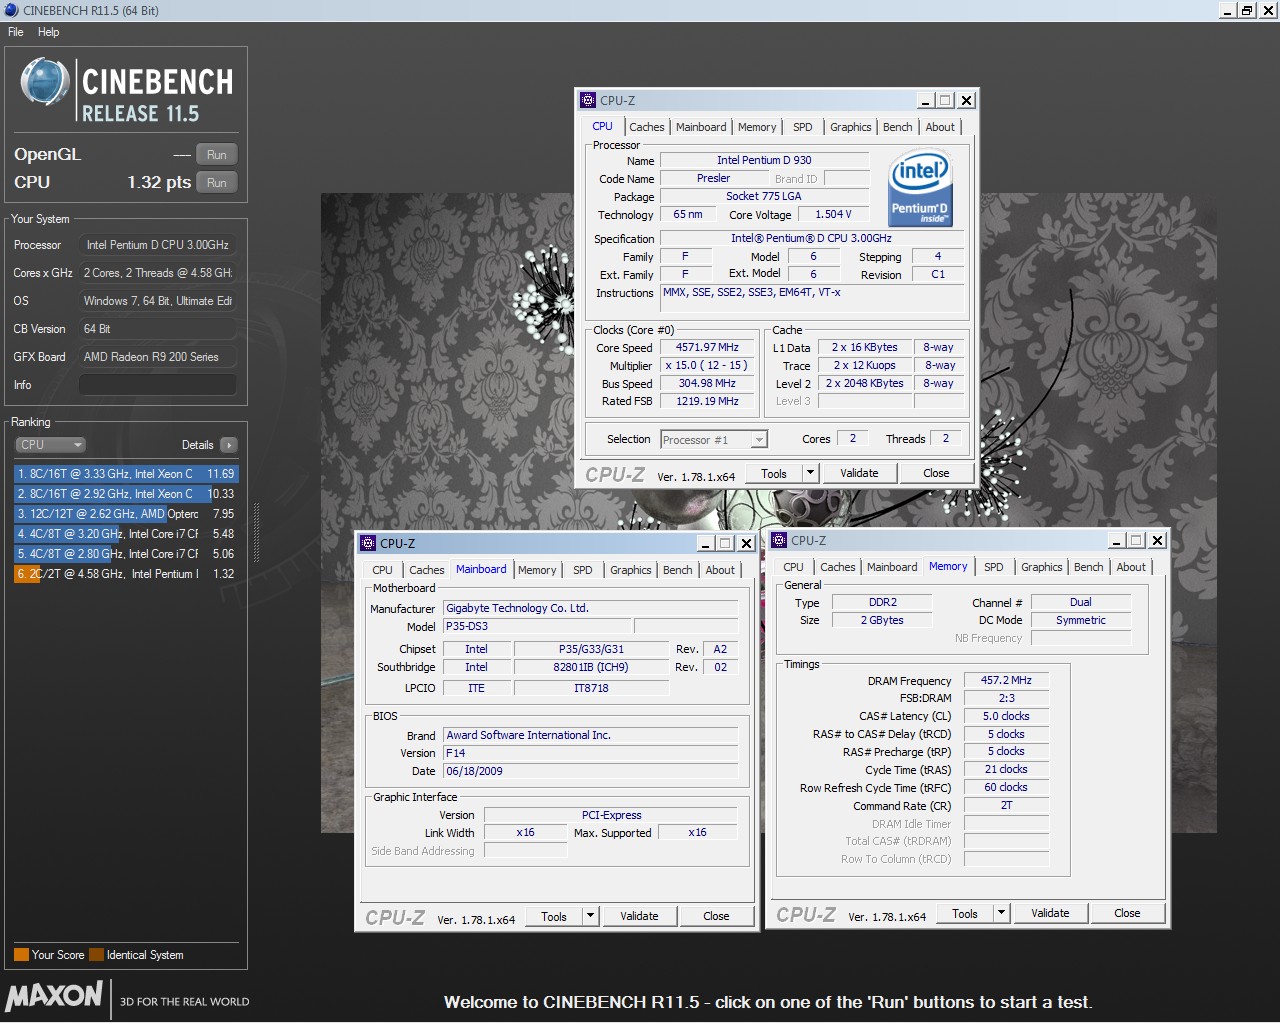Click the CPU-Z icon in the CPU window title bar
The image size is (1280, 1024).
click(588, 100)
